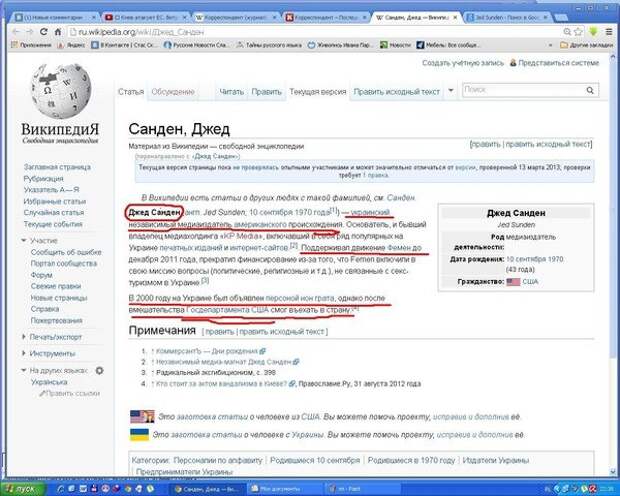Image resolution: width=620 pixels, height=496 pixels.
Task: Open a new browser tab
Action: click(560, 18)
